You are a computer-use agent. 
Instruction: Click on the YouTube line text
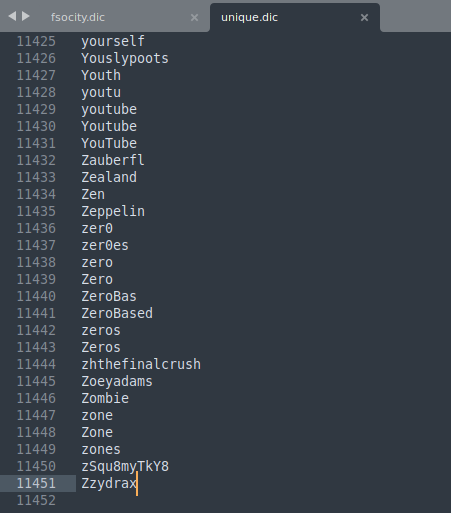(x=109, y=143)
